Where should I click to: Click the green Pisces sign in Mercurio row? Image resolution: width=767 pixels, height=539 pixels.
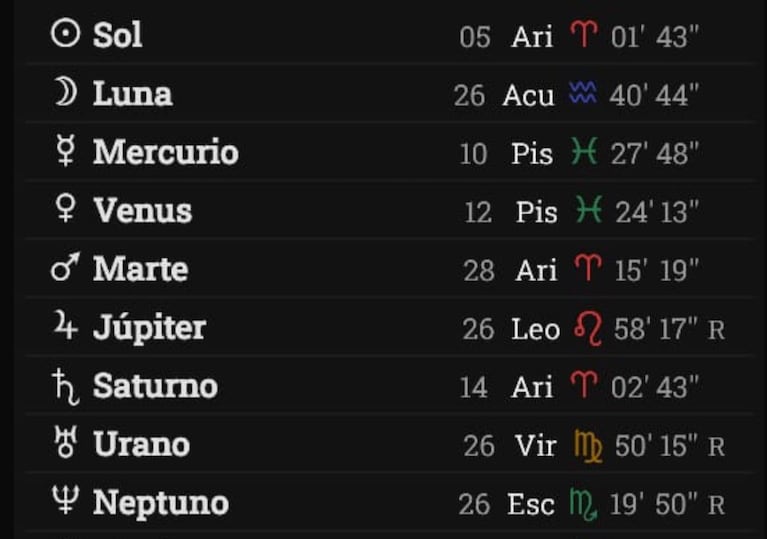pos(583,153)
